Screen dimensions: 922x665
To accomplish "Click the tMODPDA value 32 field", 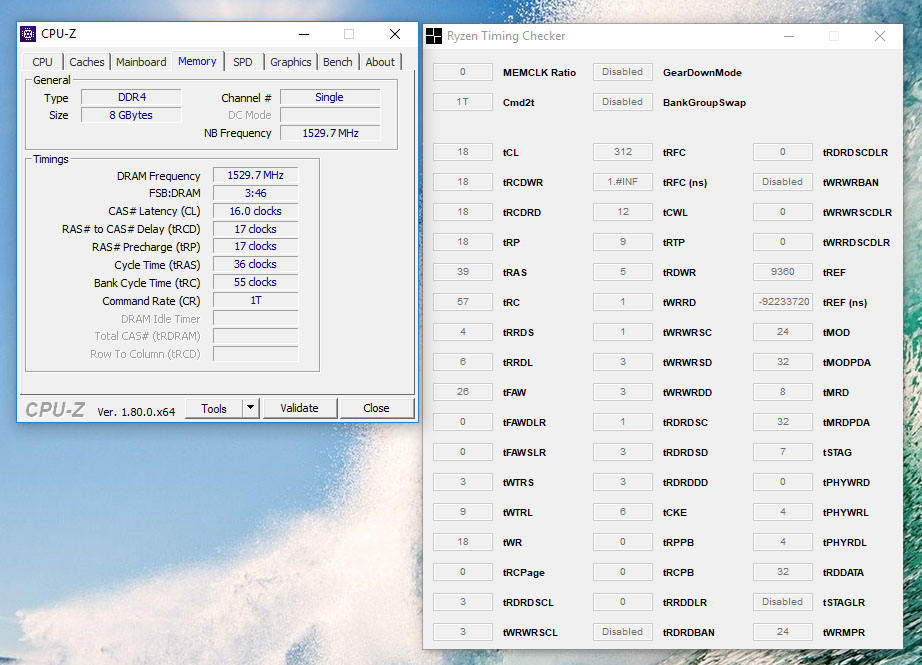I will (x=783, y=362).
